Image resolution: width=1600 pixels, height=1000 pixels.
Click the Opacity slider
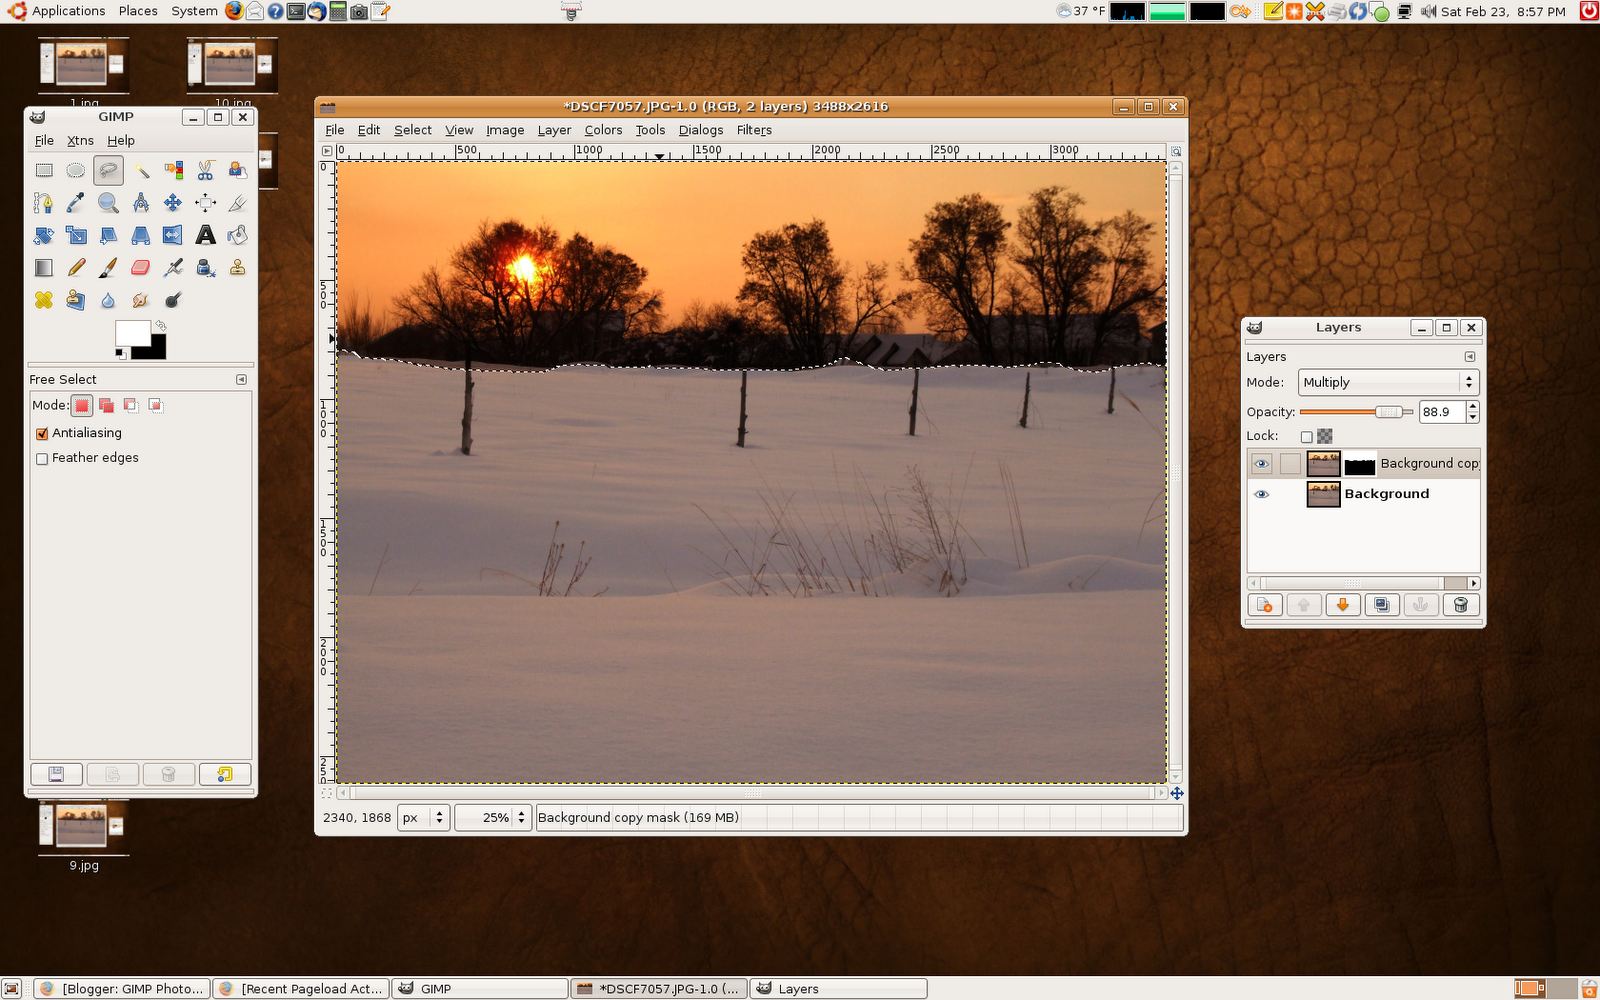(x=1356, y=411)
